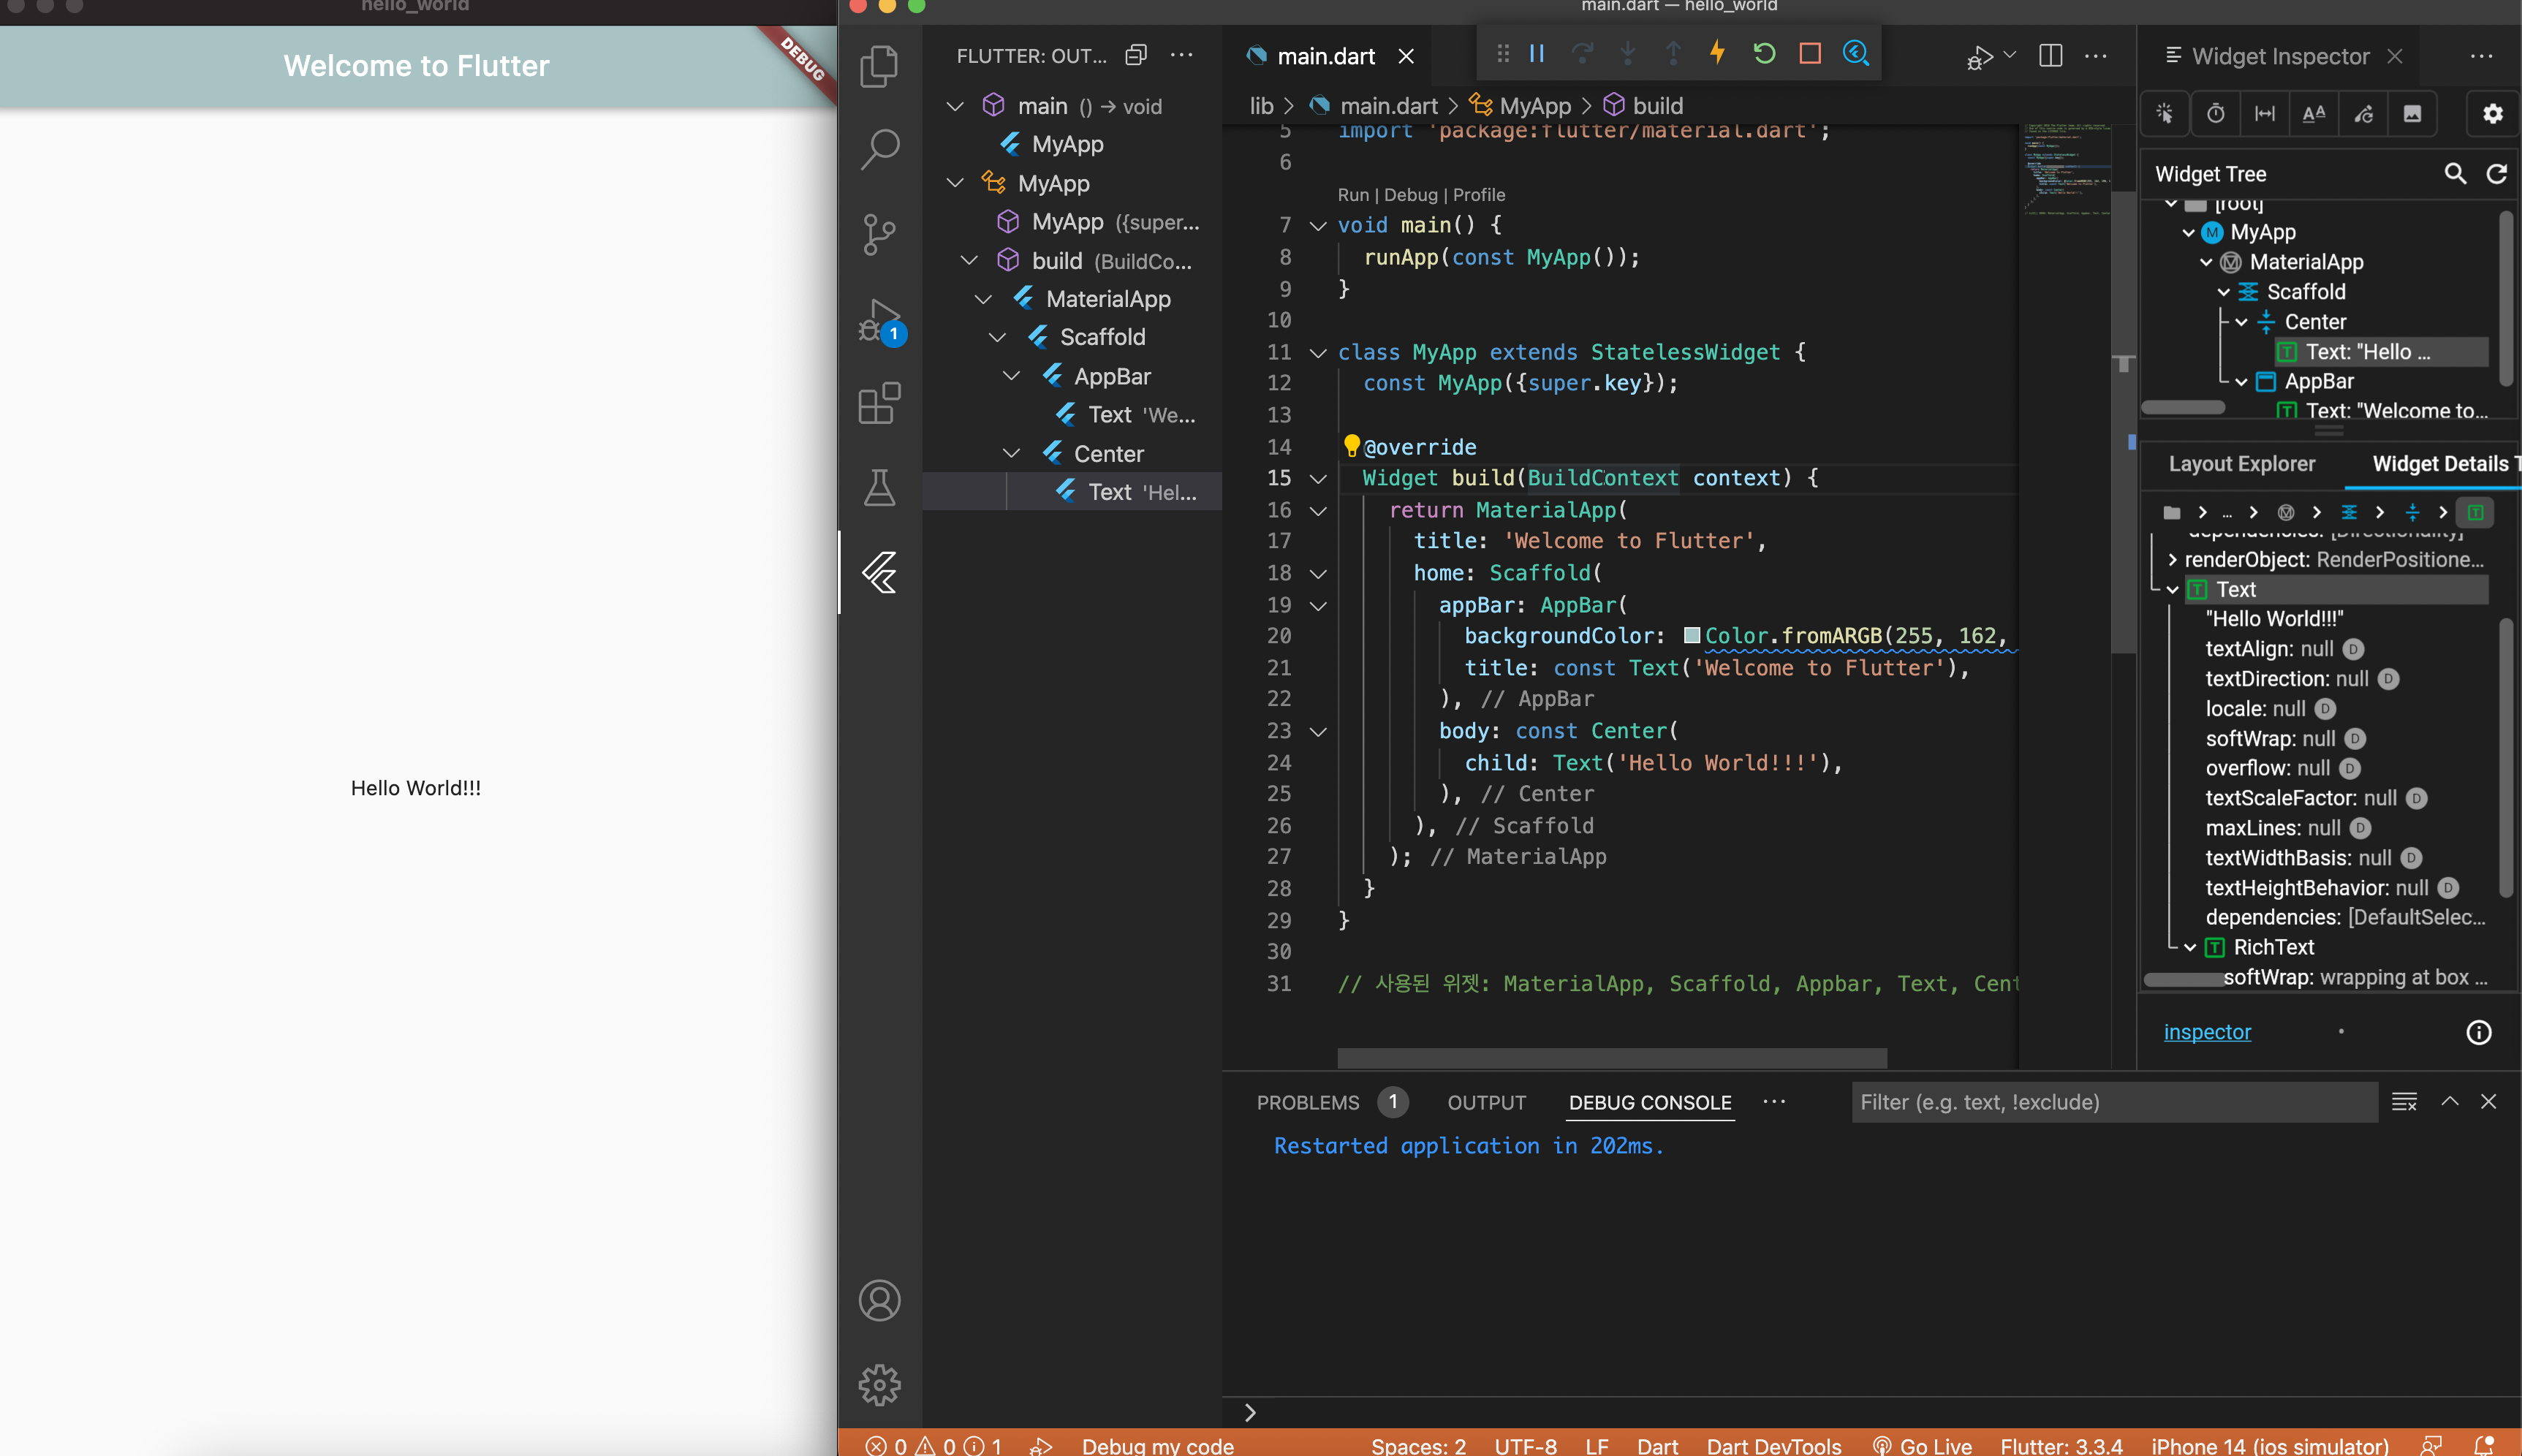The image size is (2522, 1456).
Task: Click the hot reload lightning bolt icon
Action: click(1717, 53)
